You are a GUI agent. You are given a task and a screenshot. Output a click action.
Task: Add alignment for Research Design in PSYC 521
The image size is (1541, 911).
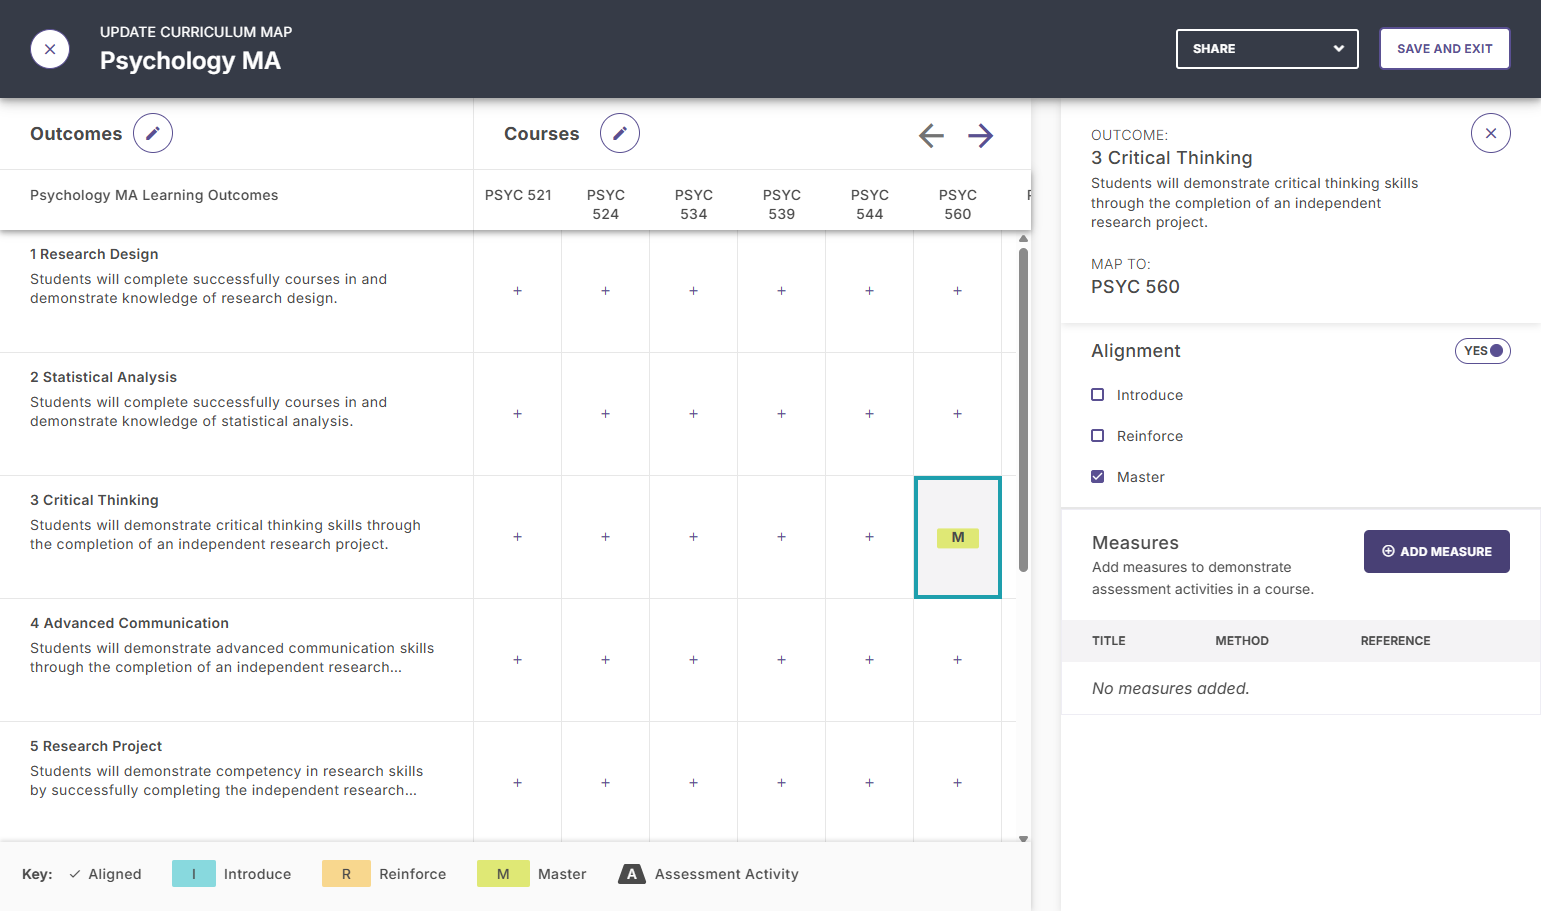pyautogui.click(x=517, y=291)
